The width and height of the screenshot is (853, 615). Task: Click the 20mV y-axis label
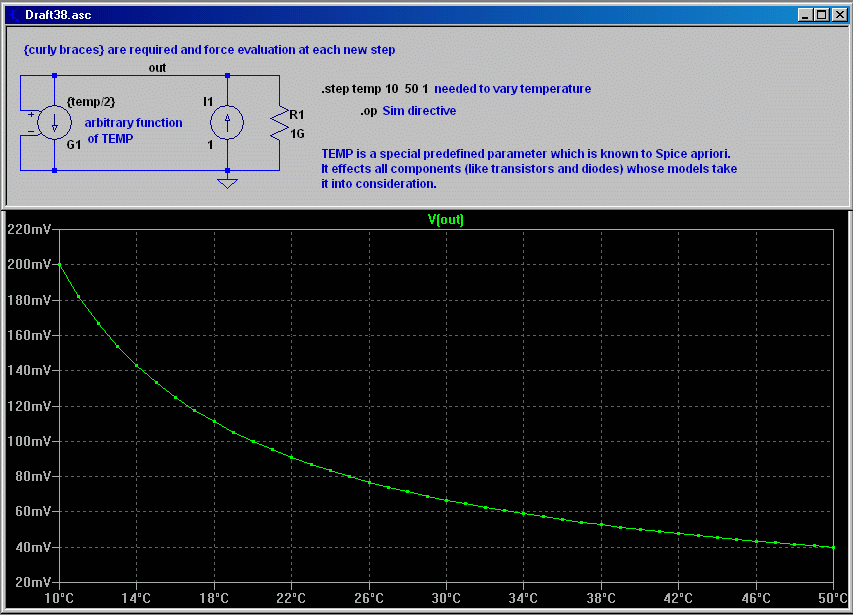[x=32, y=582]
